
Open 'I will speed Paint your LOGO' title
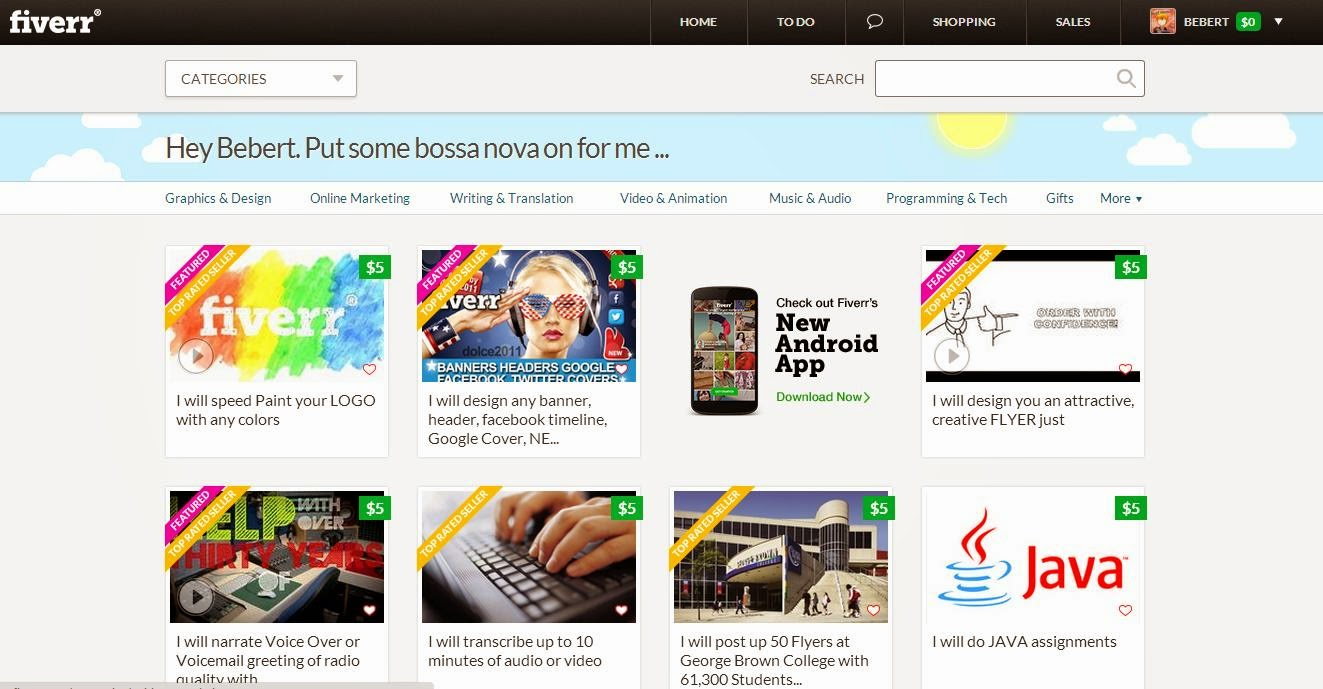coord(276,410)
